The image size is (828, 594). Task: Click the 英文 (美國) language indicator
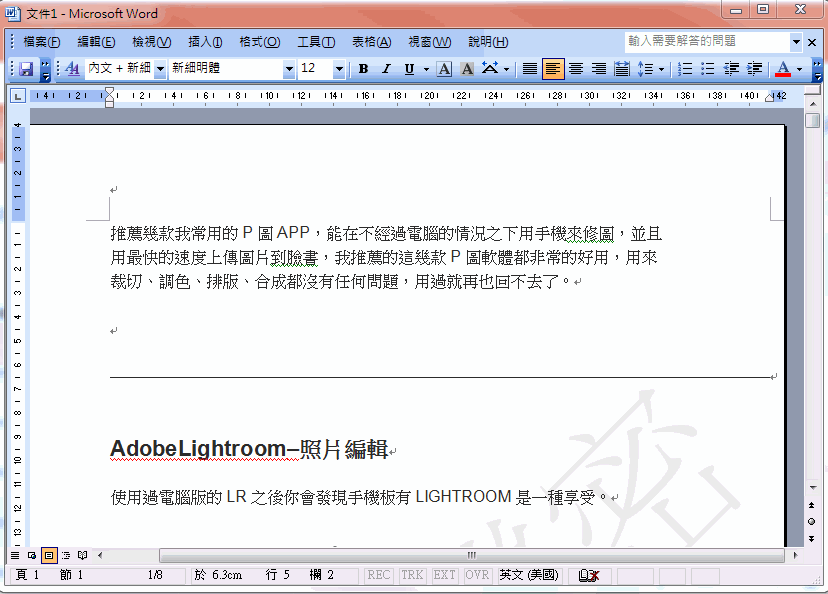coord(529,575)
